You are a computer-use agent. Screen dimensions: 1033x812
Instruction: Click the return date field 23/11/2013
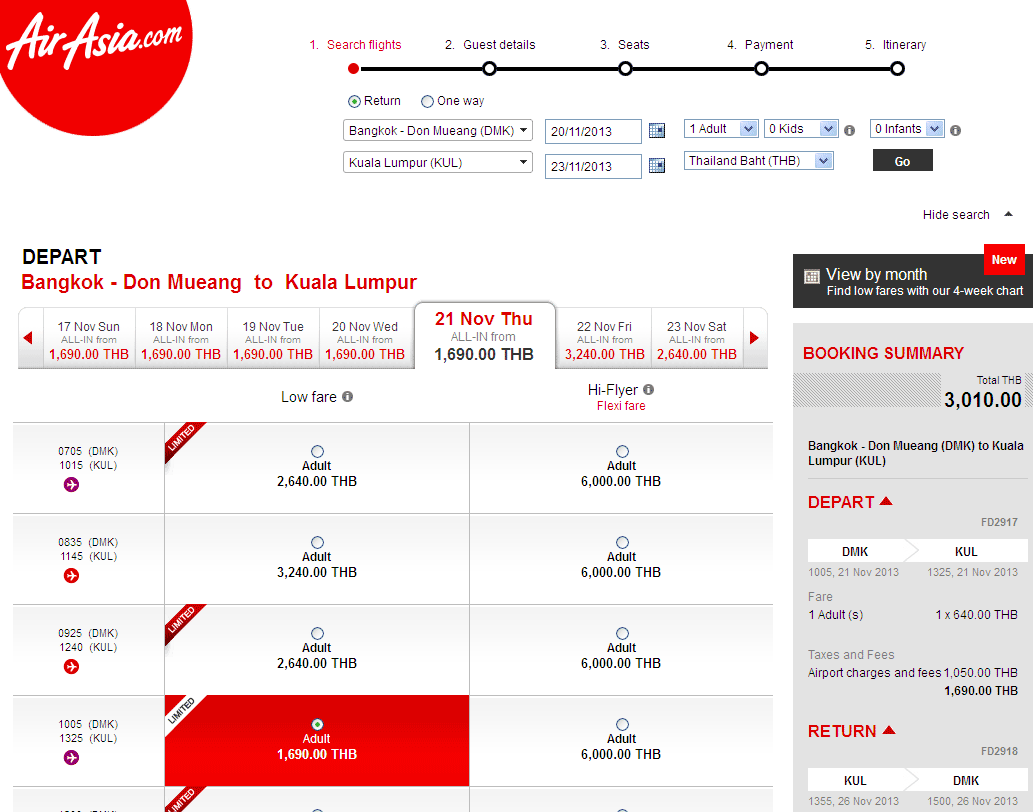tap(593, 166)
